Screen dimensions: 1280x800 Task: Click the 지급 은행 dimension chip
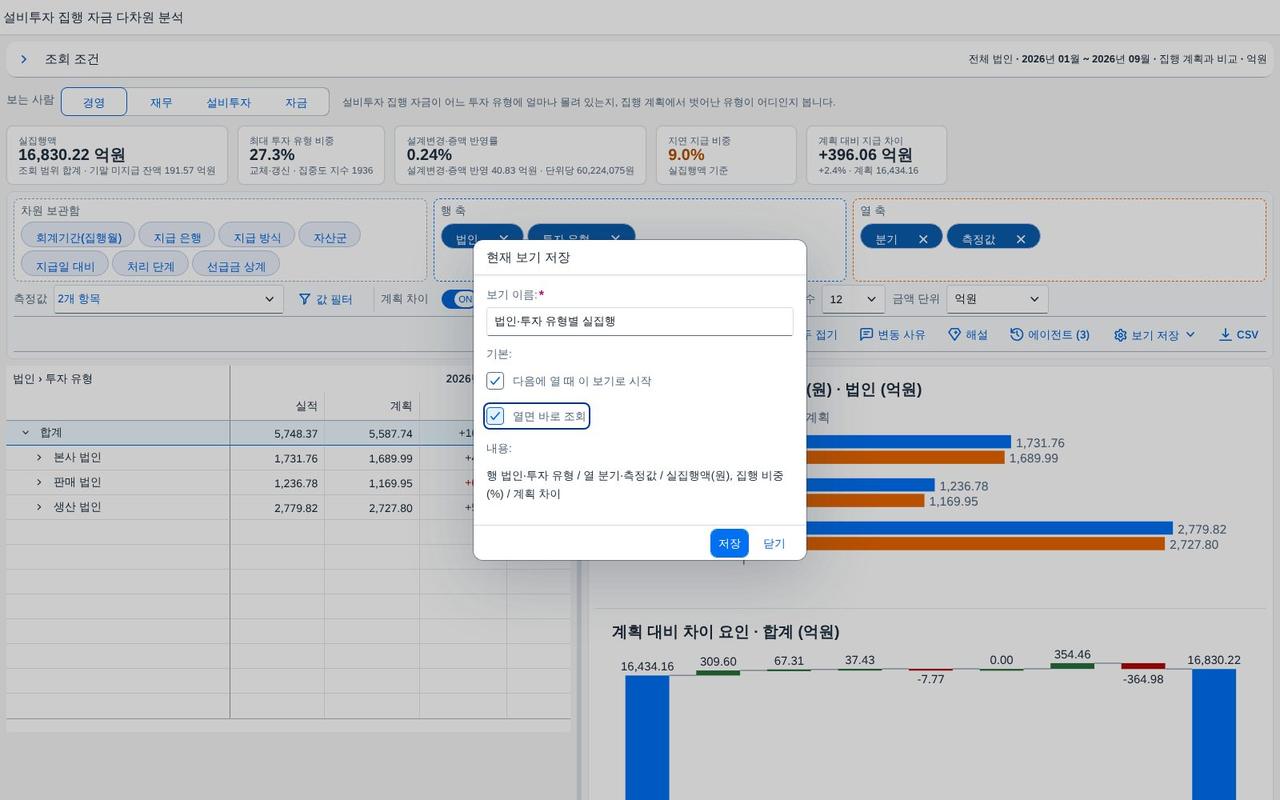[177, 237]
